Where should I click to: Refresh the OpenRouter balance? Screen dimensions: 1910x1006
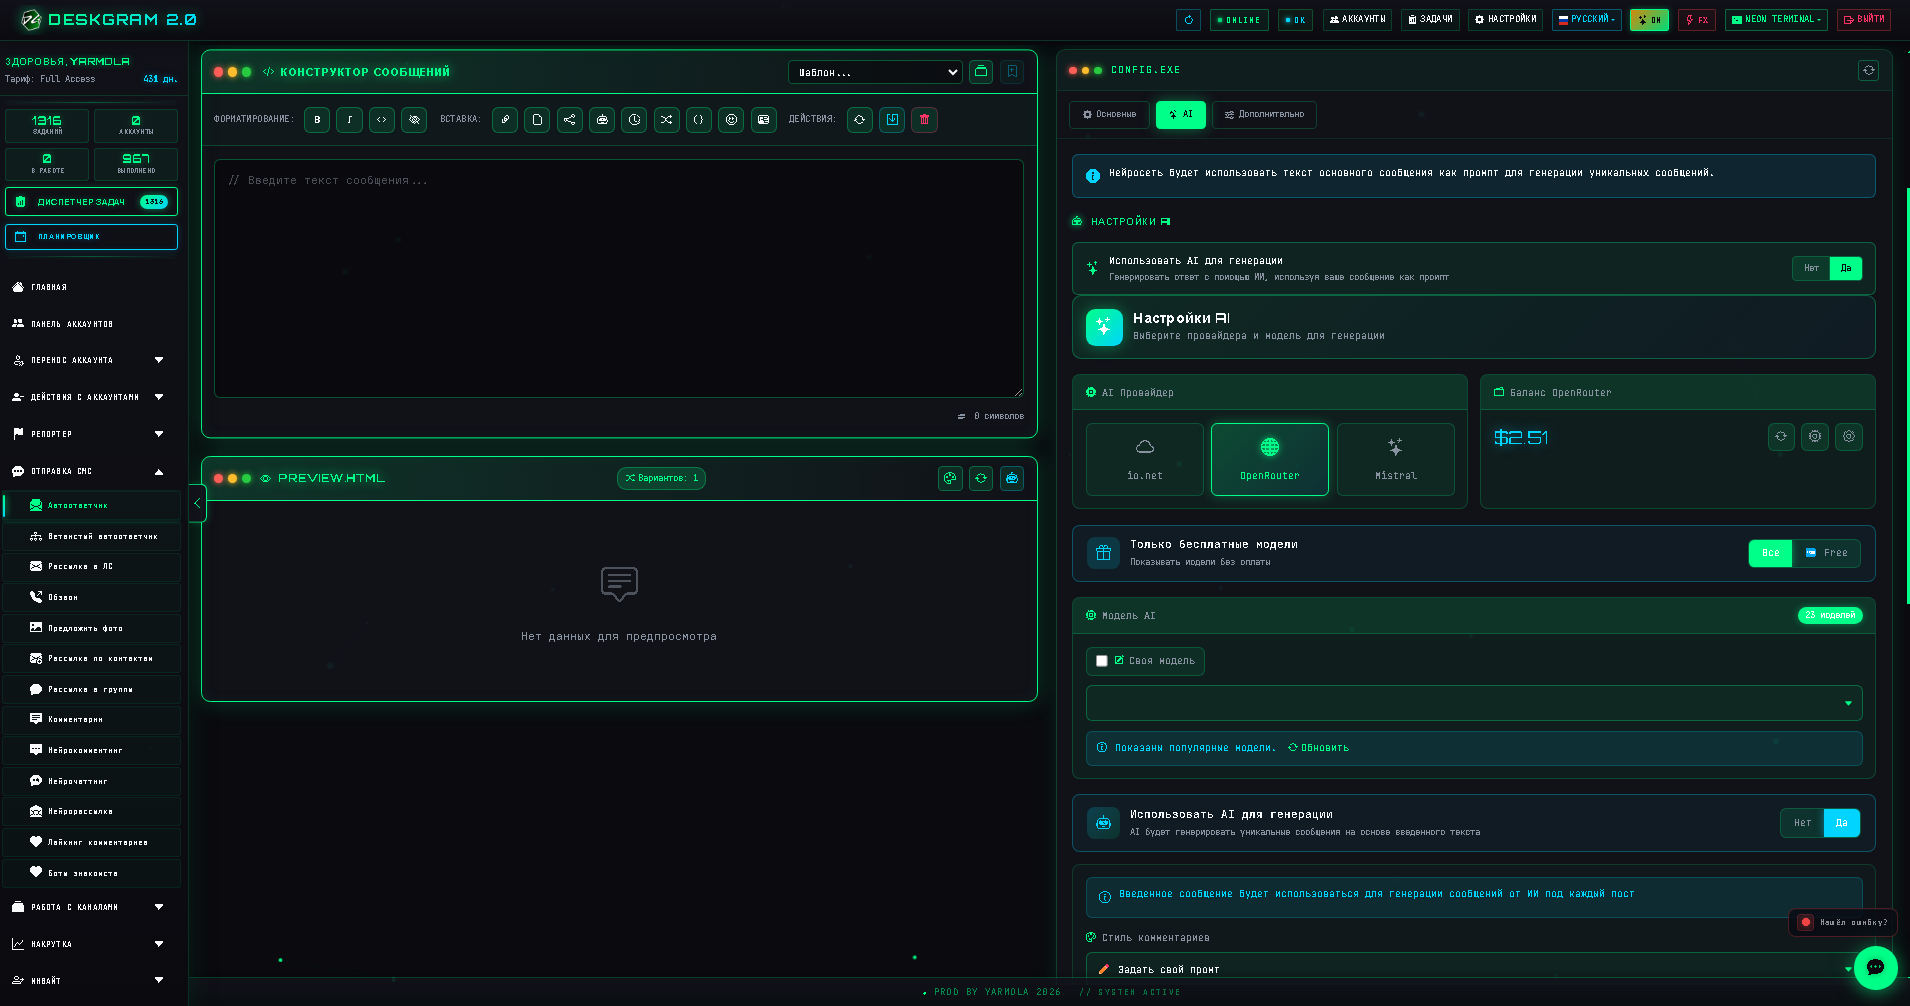(x=1781, y=437)
